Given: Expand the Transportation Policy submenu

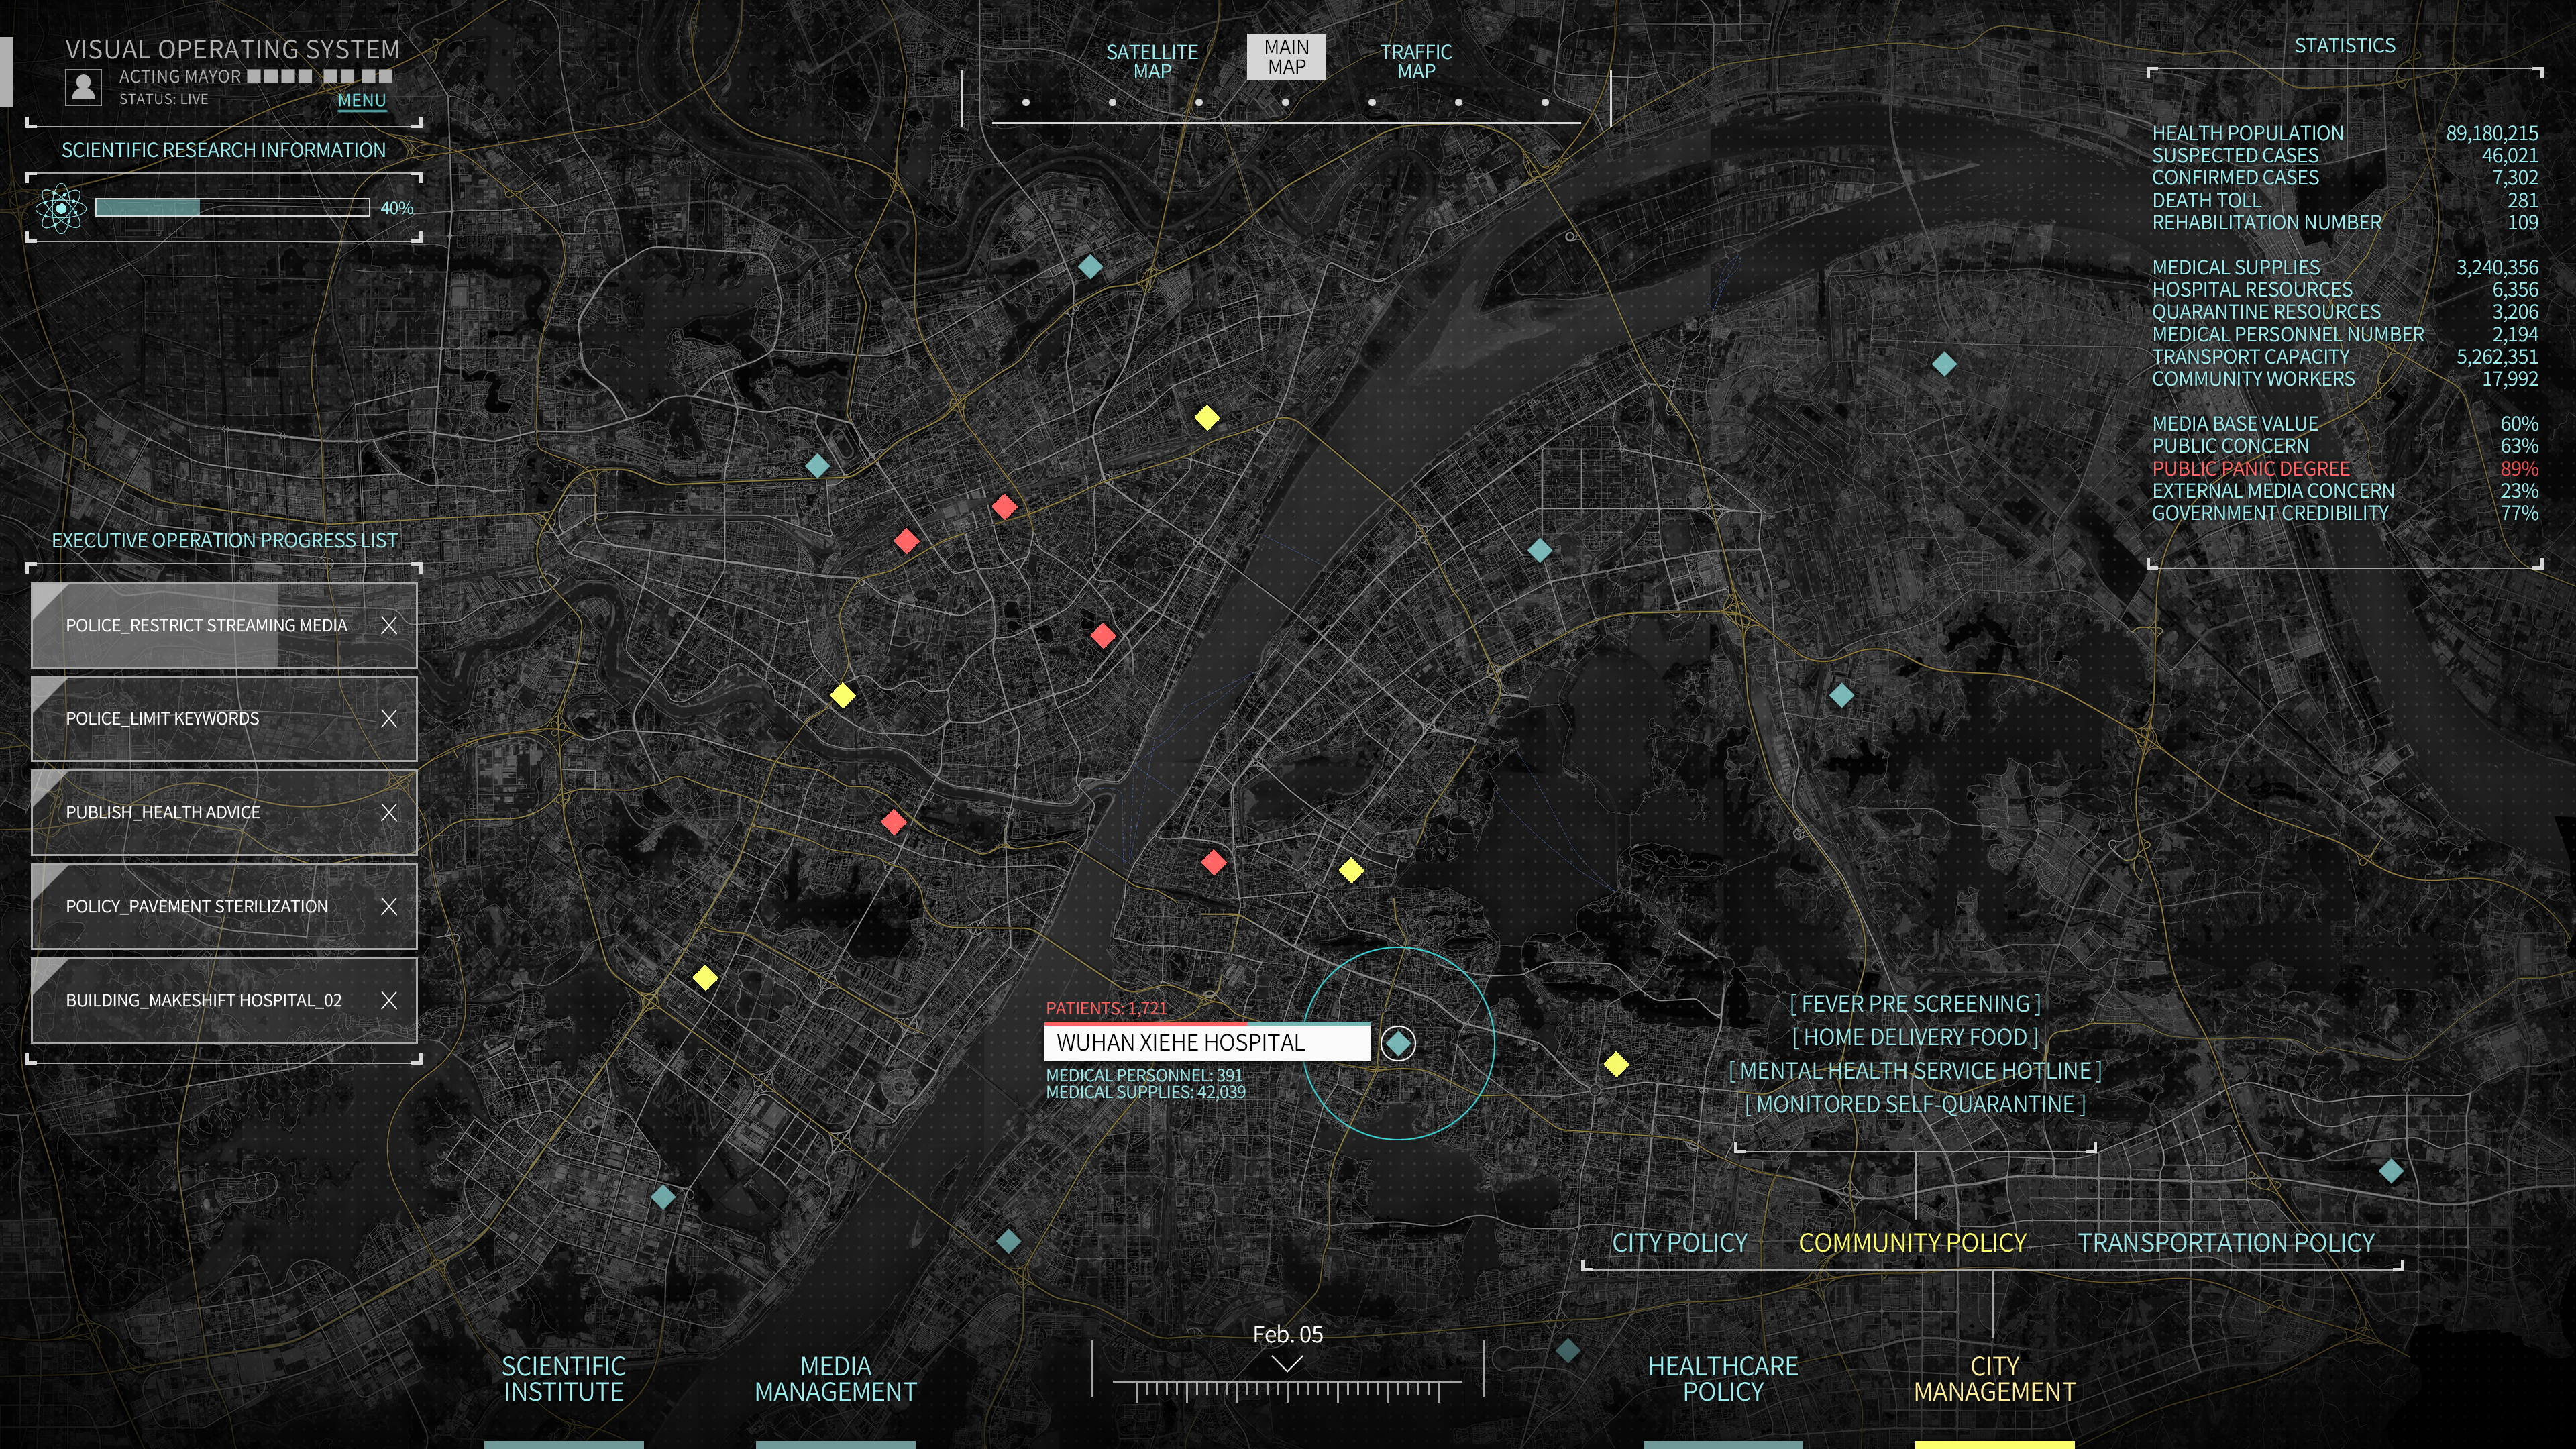Looking at the screenshot, I should click(x=2226, y=1243).
